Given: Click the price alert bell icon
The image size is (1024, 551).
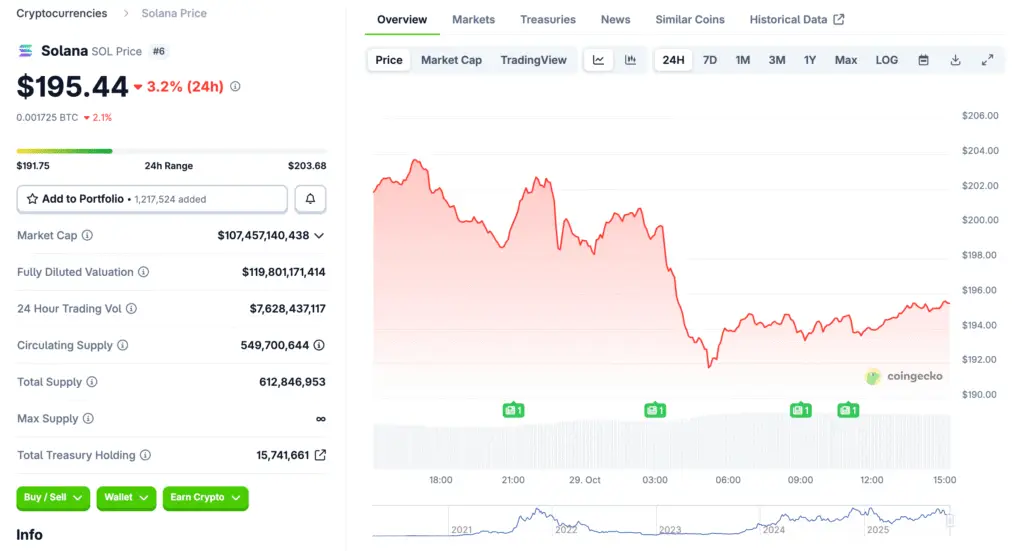Looking at the screenshot, I should click(310, 199).
